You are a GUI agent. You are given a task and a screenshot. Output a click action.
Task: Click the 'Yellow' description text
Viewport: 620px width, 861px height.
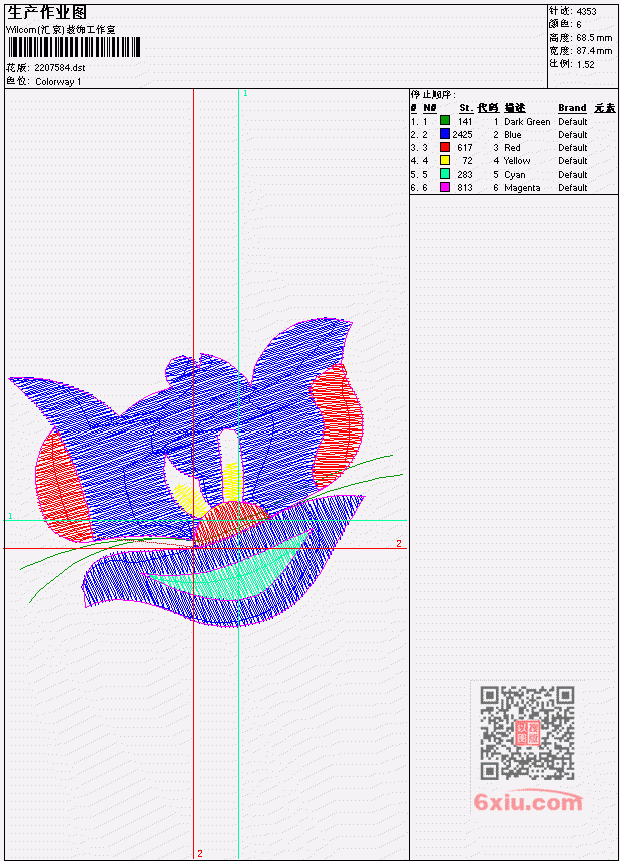click(517, 161)
